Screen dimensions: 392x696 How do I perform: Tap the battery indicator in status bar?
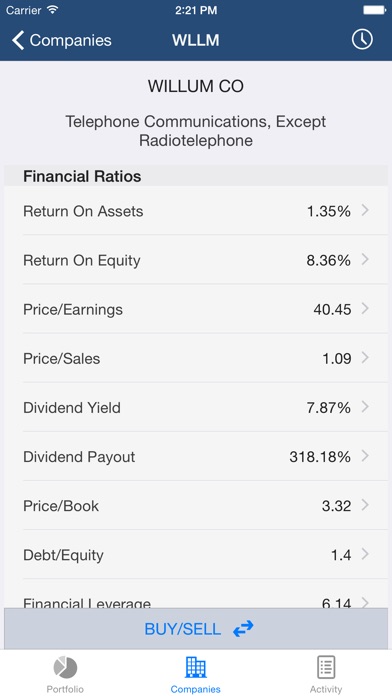click(374, 10)
